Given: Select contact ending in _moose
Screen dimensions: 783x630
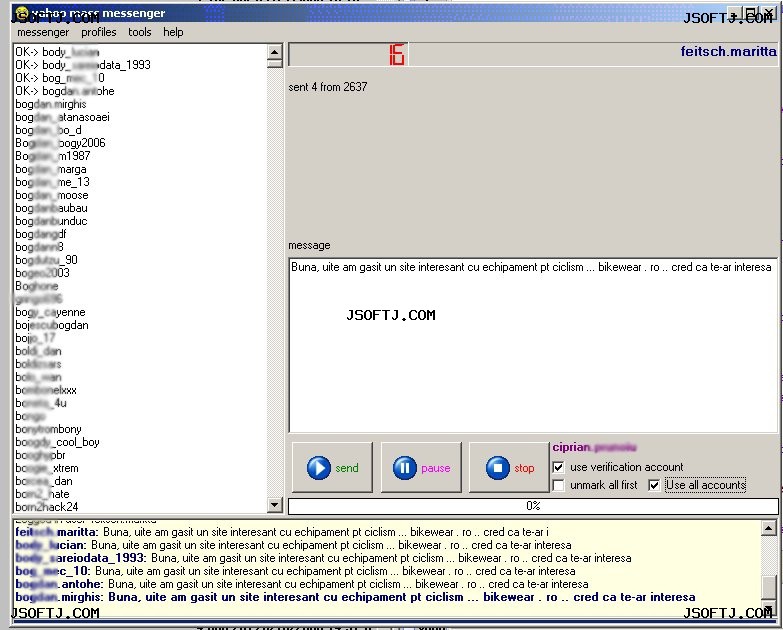Looking at the screenshot, I should [52, 195].
